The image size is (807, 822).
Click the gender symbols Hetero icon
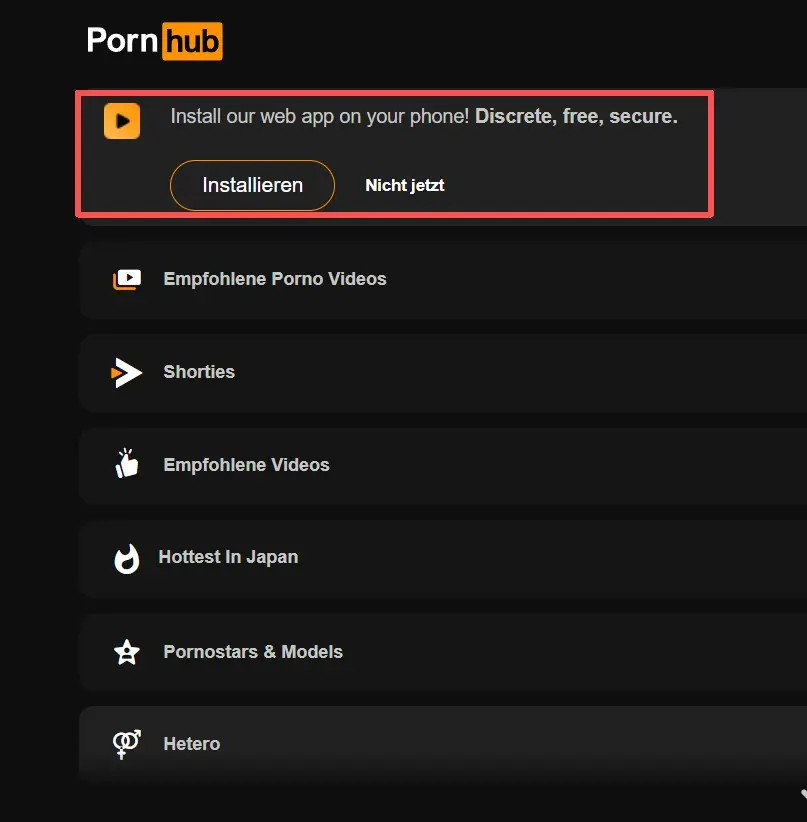point(127,744)
